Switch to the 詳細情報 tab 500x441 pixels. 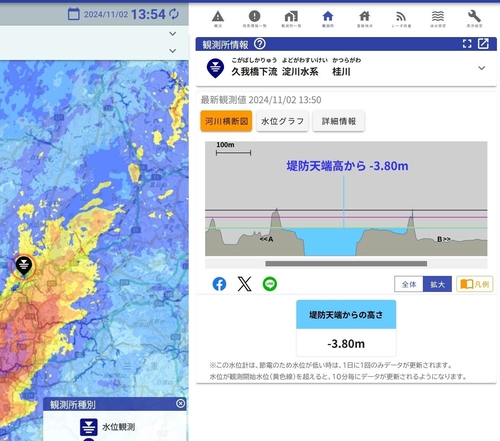point(339,121)
